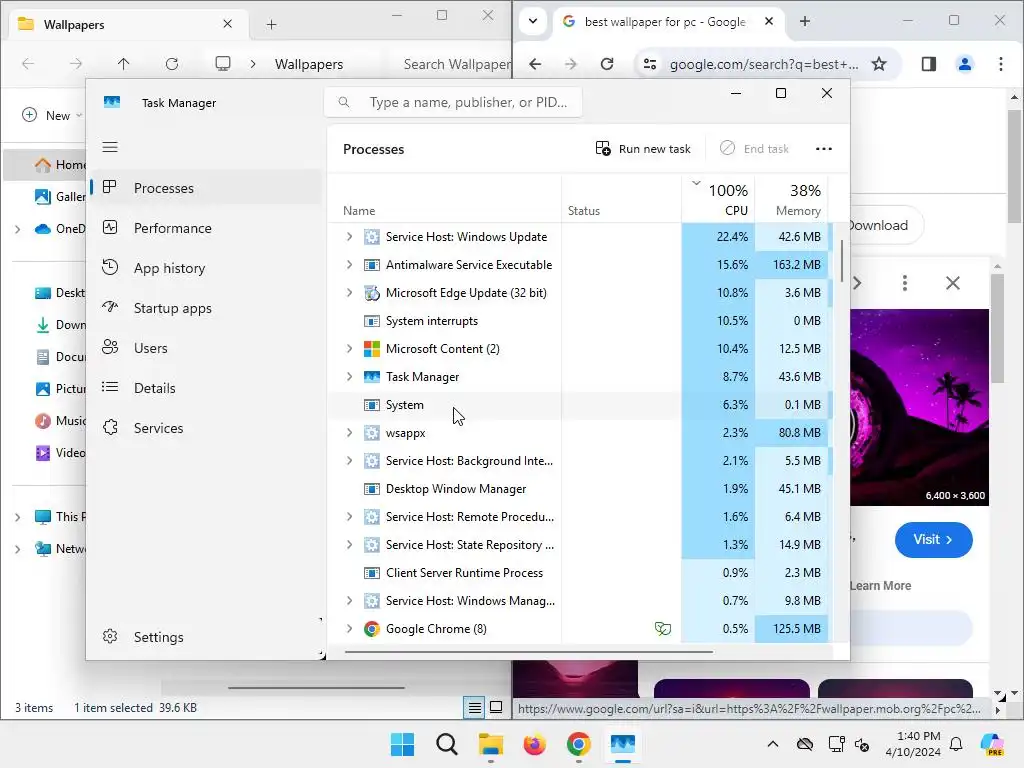
Task: Bookmark this page with star icon
Action: click(x=879, y=64)
